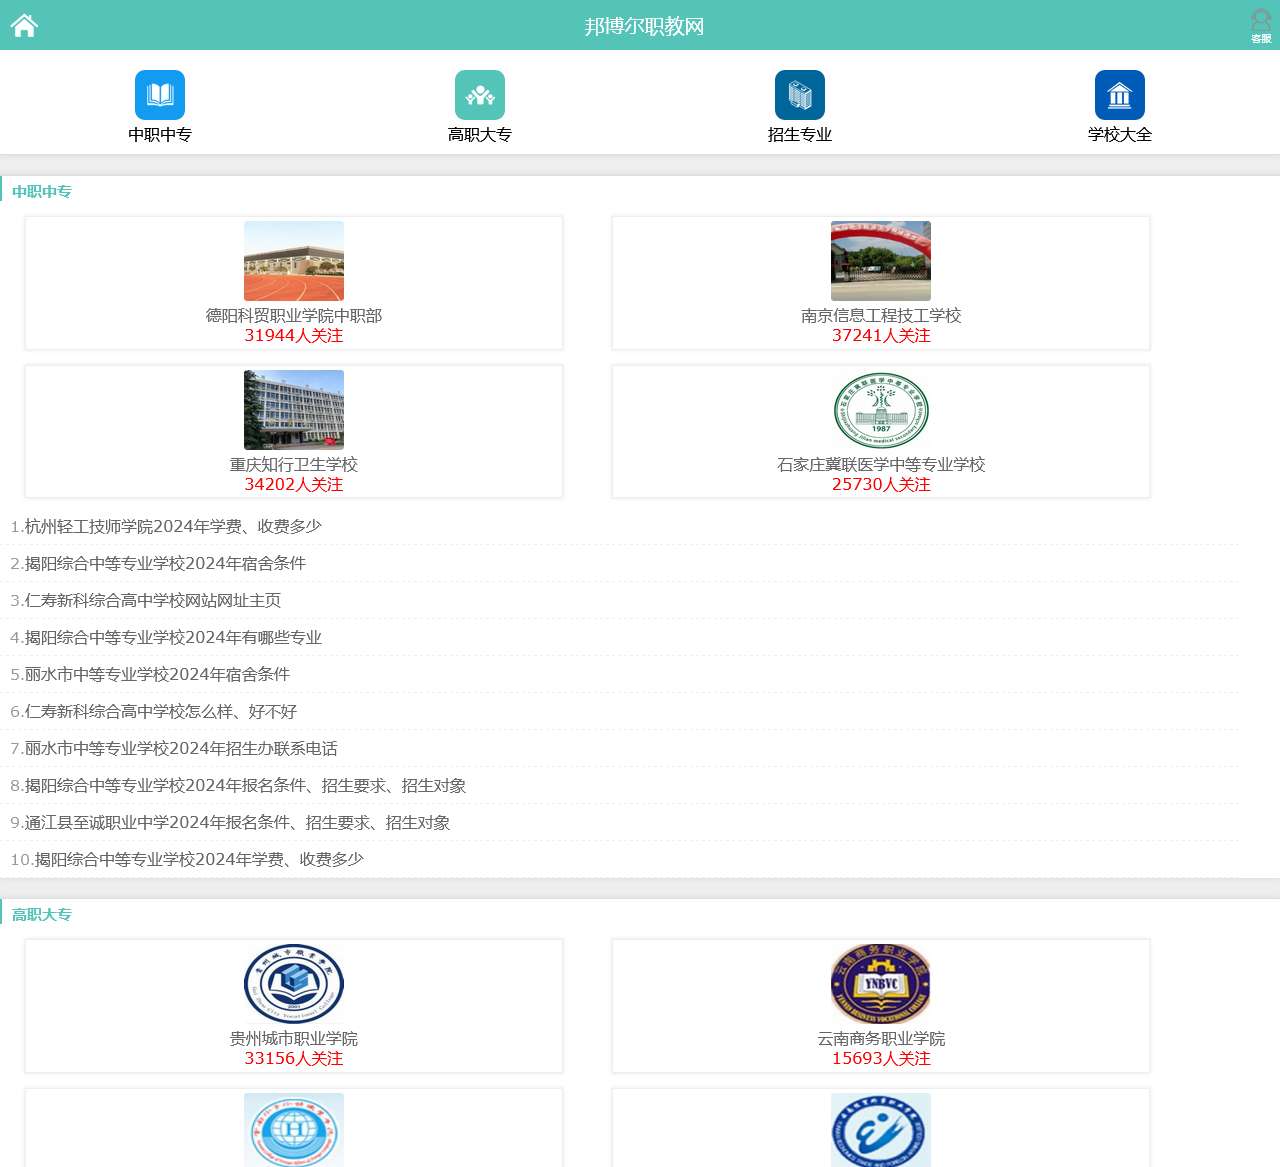Viewport: 1280px width, 1167px height.
Task: Select the 中职中专 book icon
Action: point(160,94)
